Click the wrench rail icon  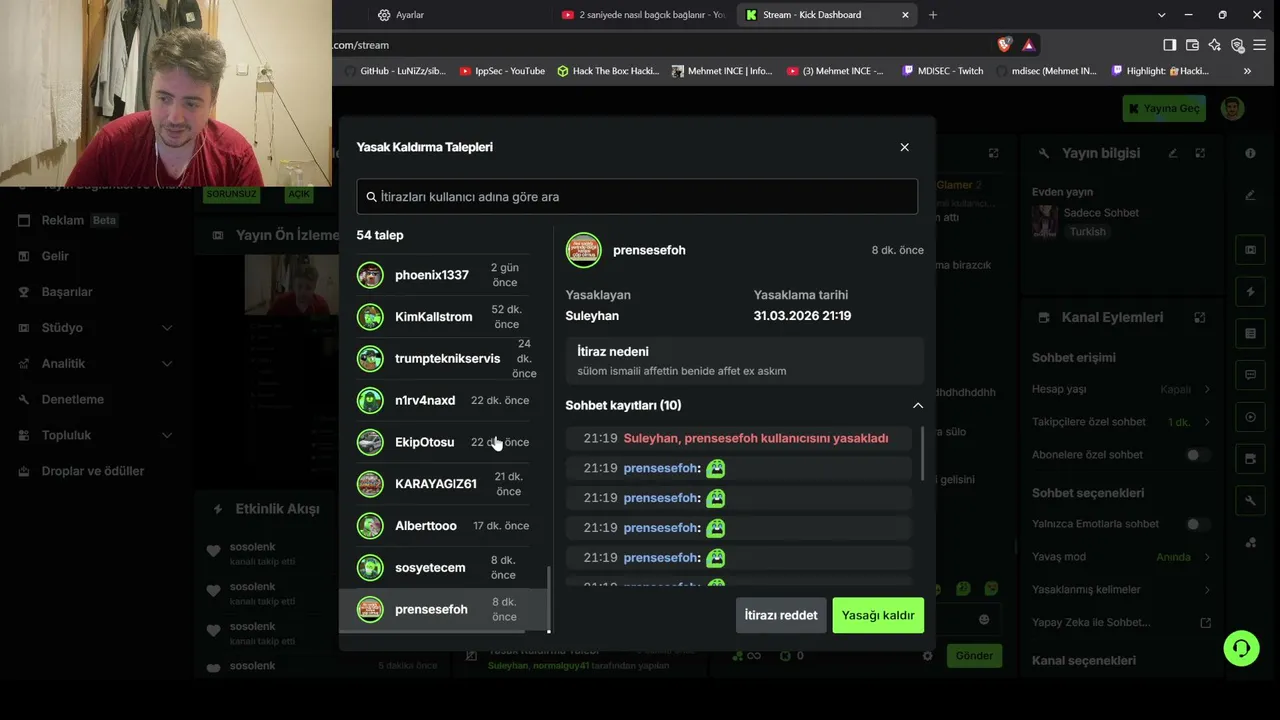[x=1250, y=500]
